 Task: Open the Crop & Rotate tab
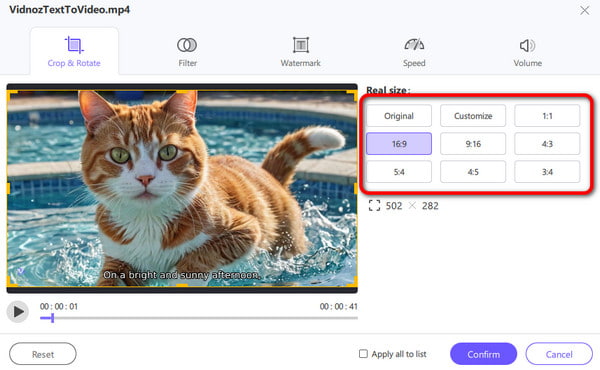[x=74, y=52]
